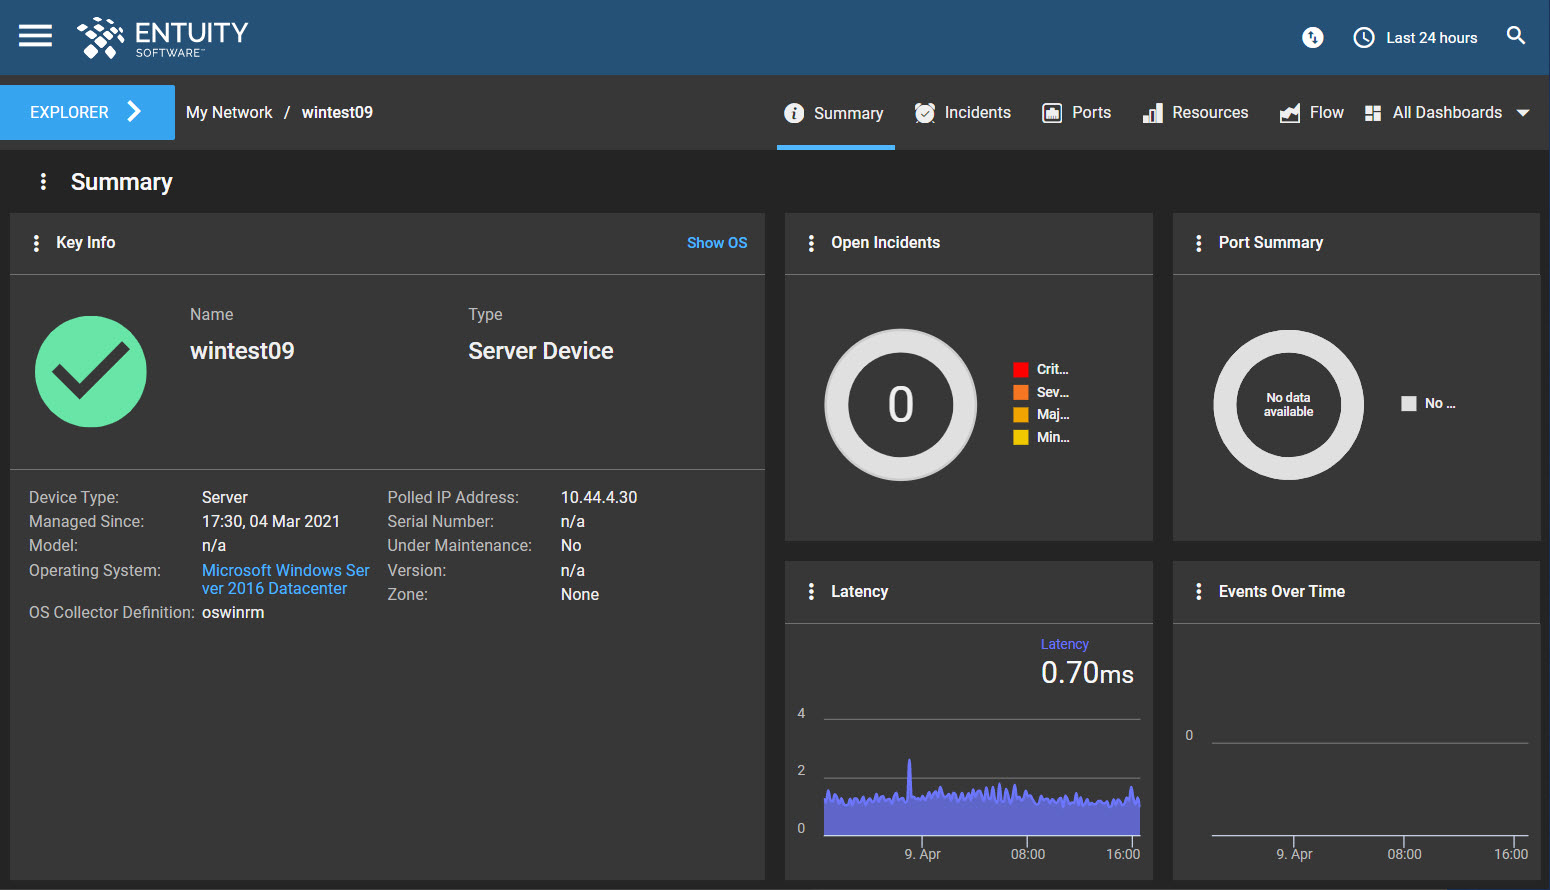Click the Ports tab icon
Viewport: 1550px width, 890px height.
(1052, 113)
